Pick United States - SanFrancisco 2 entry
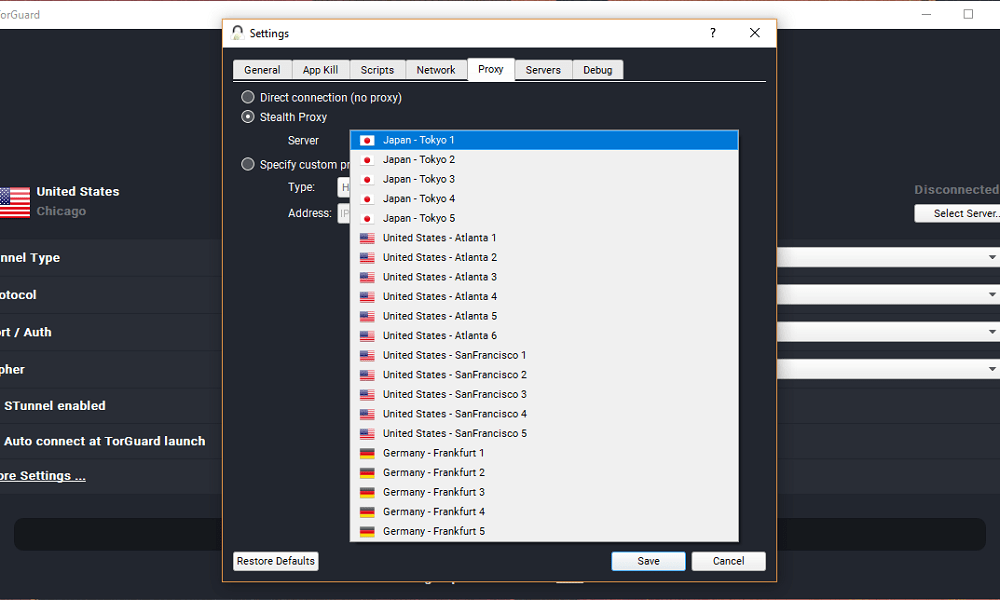 tap(544, 375)
